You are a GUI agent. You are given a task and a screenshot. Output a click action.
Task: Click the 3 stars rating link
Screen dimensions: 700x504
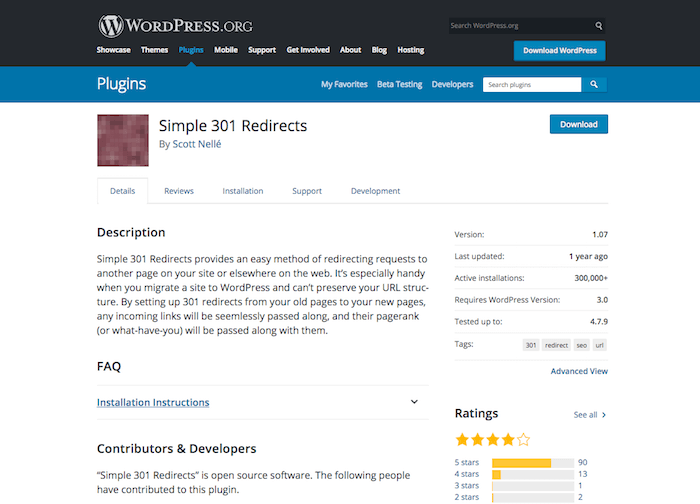tap(467, 486)
